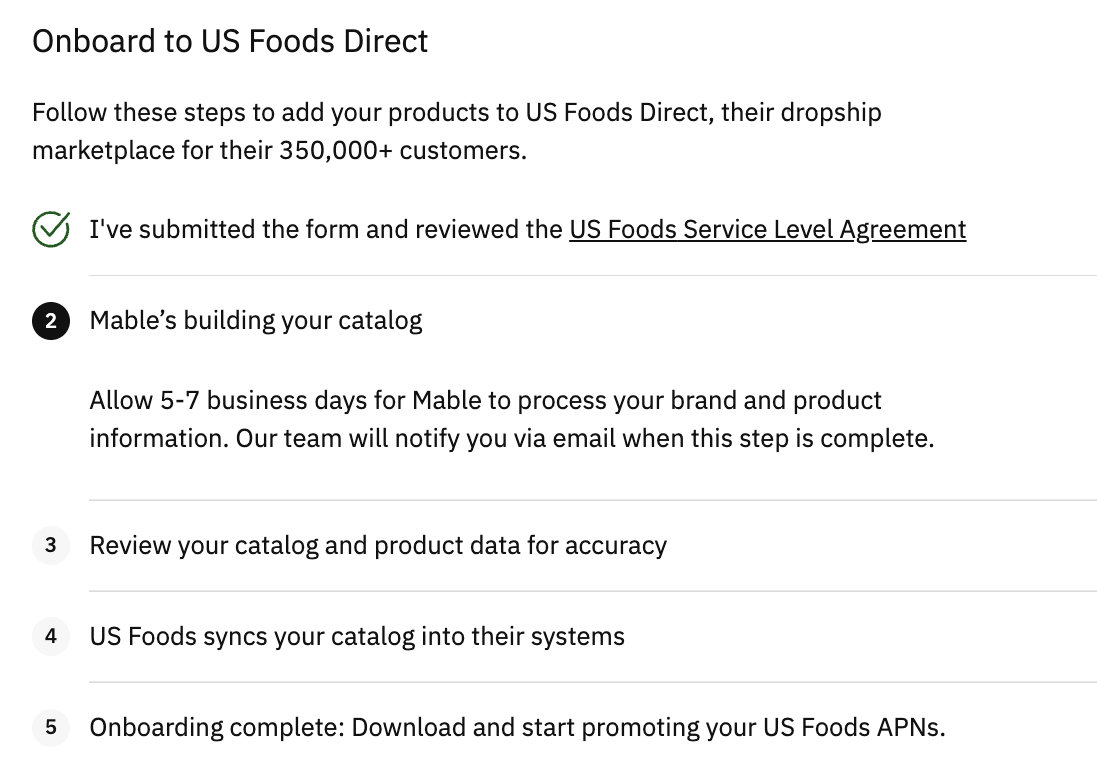Expand "US Foods syncs your catalog" step

357,637
